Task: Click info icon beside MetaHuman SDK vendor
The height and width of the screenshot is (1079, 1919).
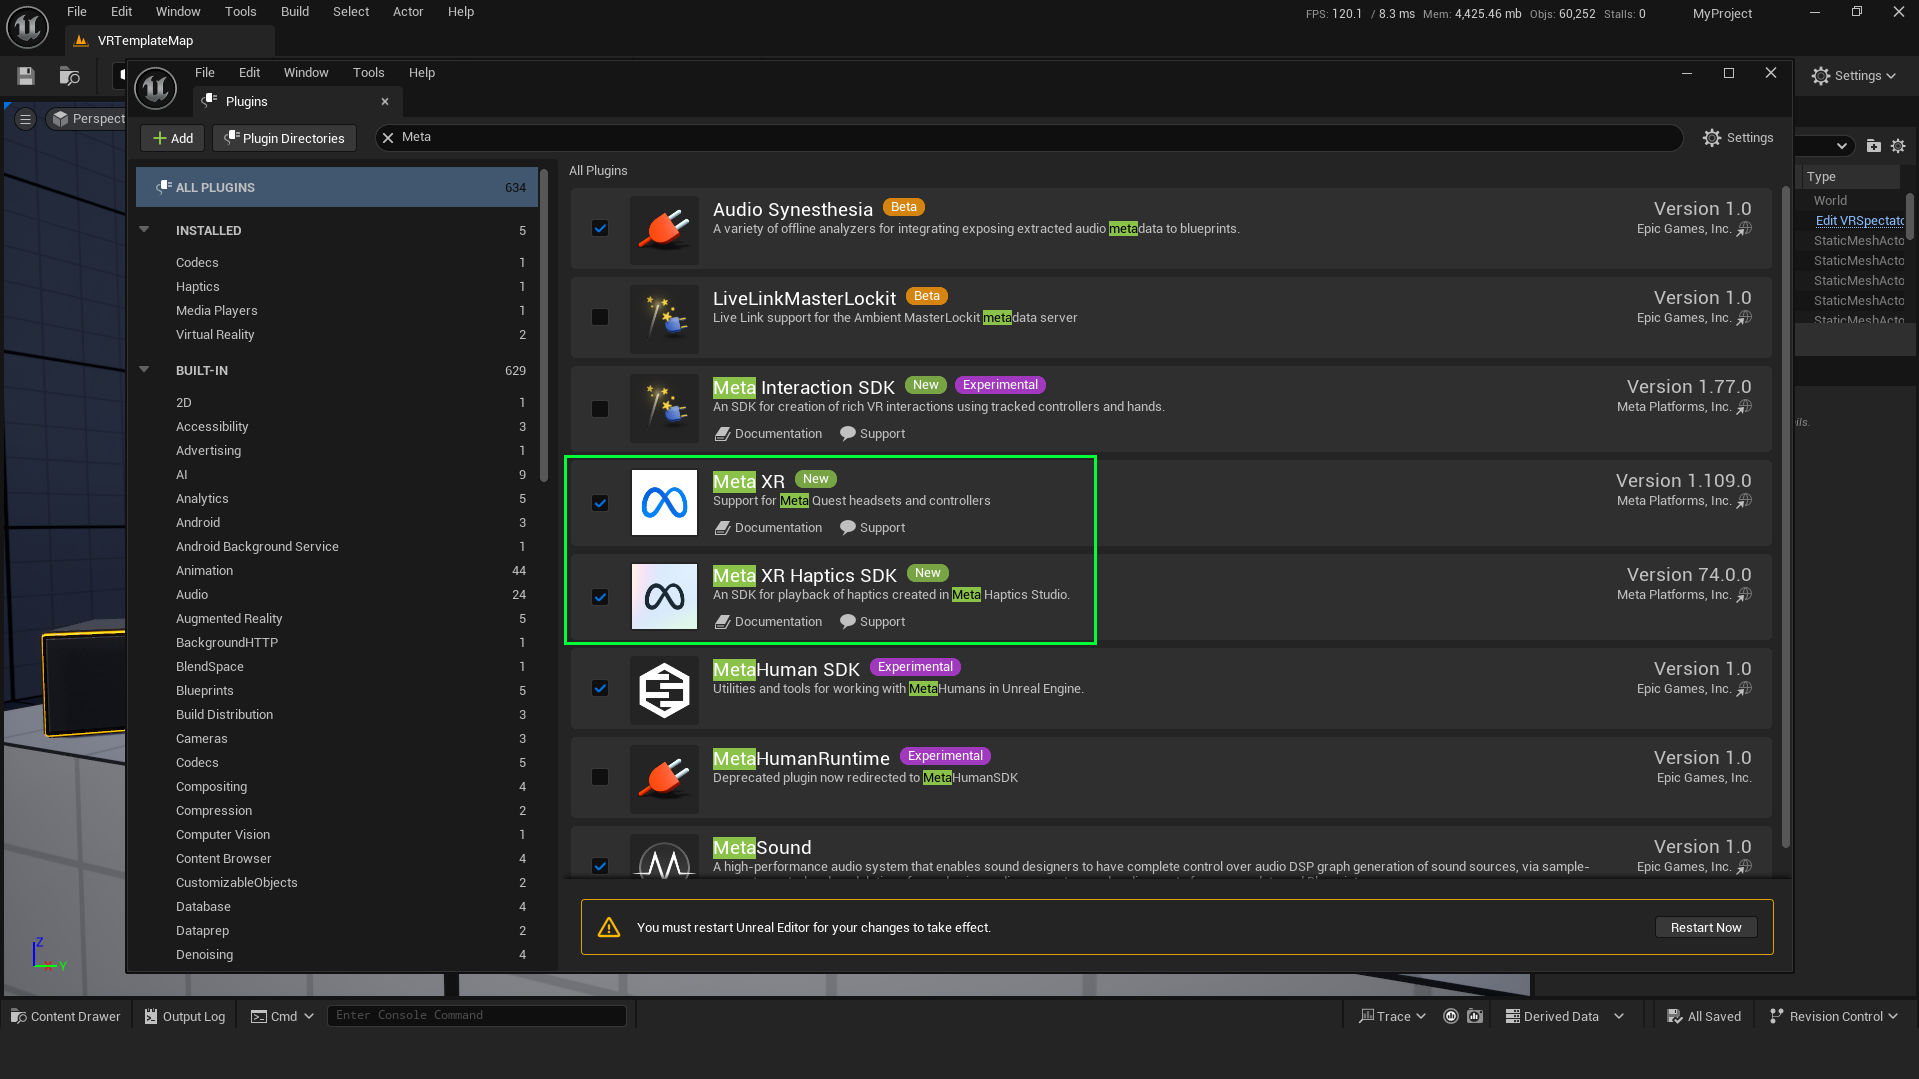Action: tap(1744, 689)
